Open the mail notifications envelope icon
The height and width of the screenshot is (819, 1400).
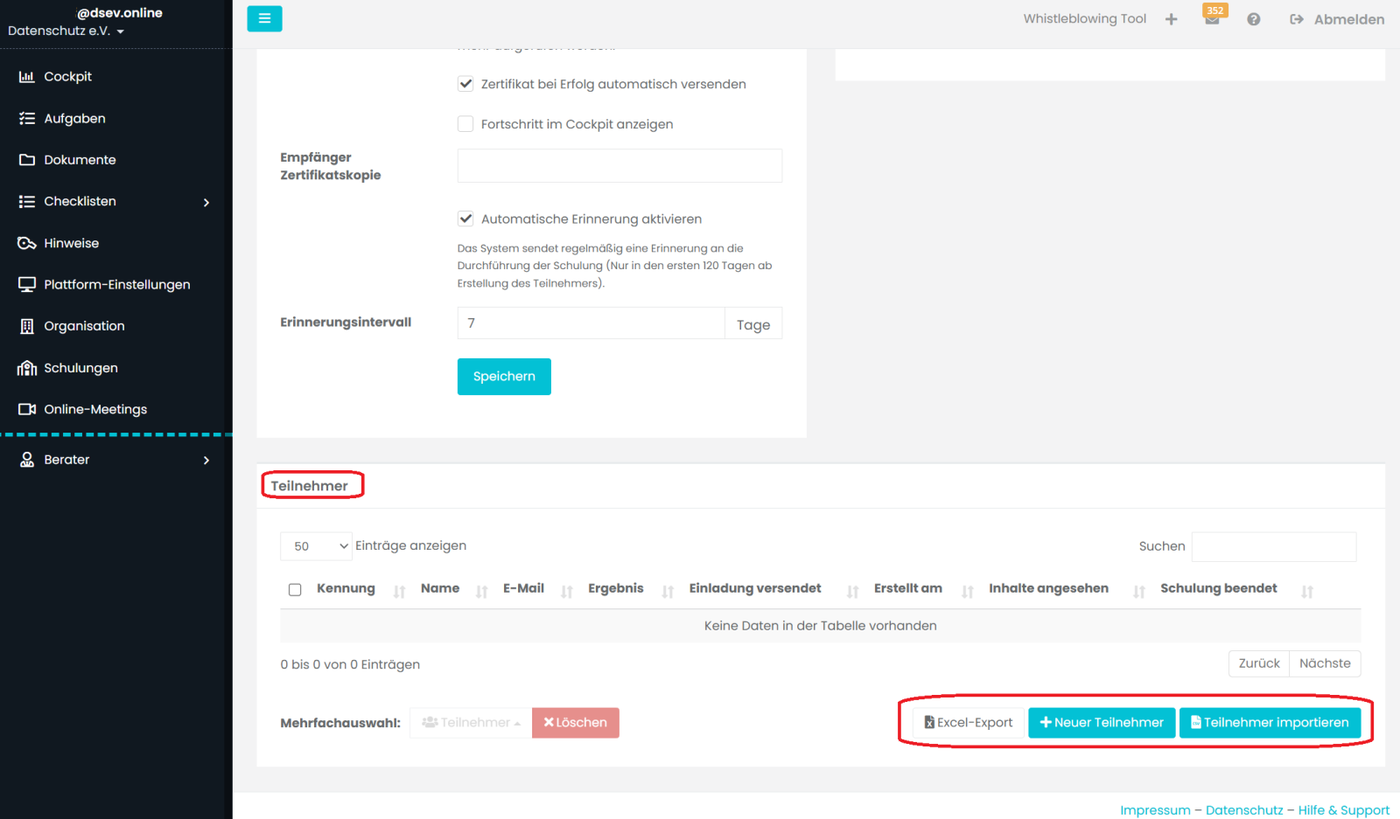point(1212,20)
